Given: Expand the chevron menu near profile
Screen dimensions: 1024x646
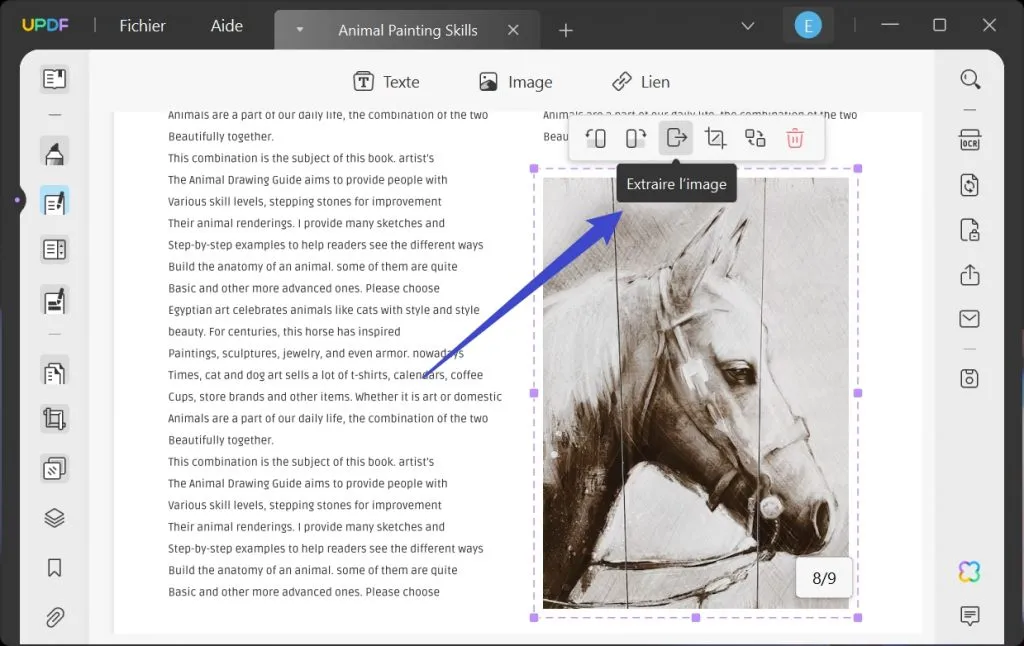Looking at the screenshot, I should point(748,25).
